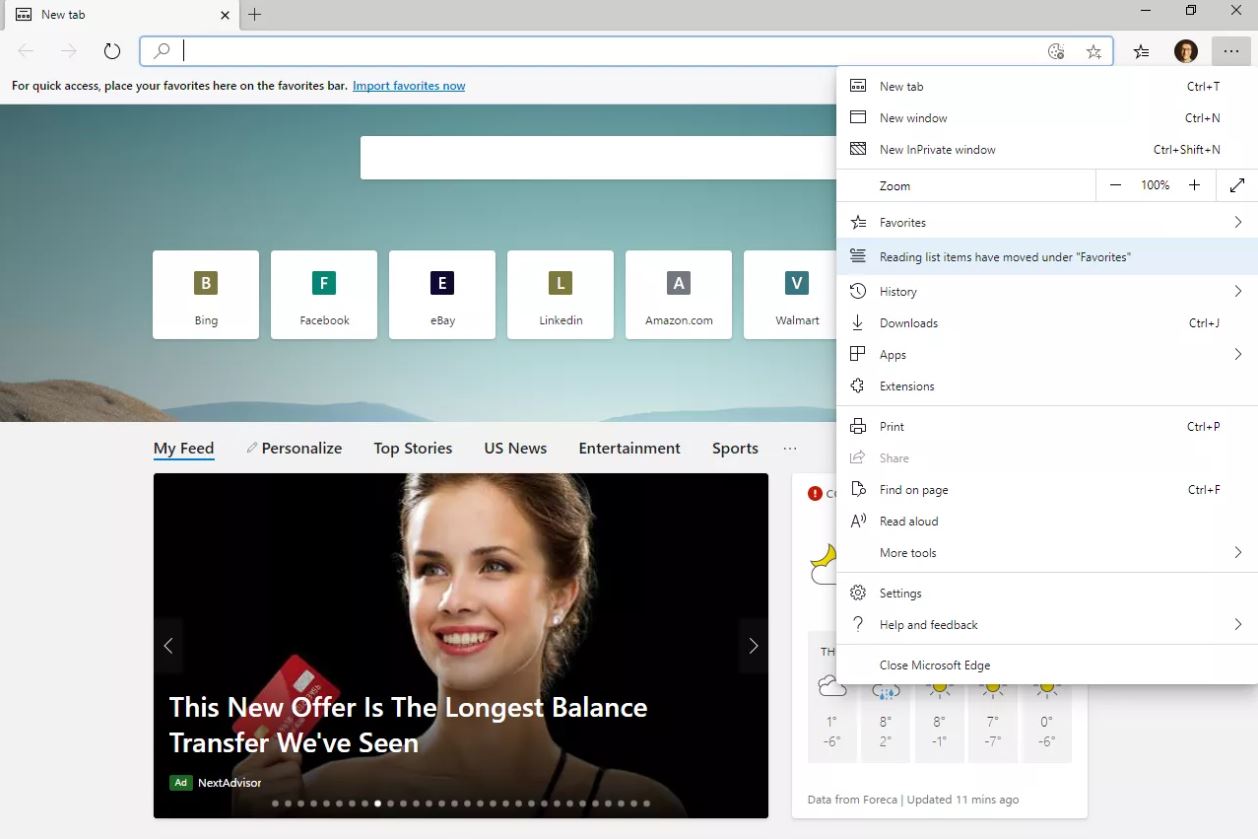Open the Favorites list toolbar icon
Image resolution: width=1258 pixels, height=839 pixels.
[1141, 52]
